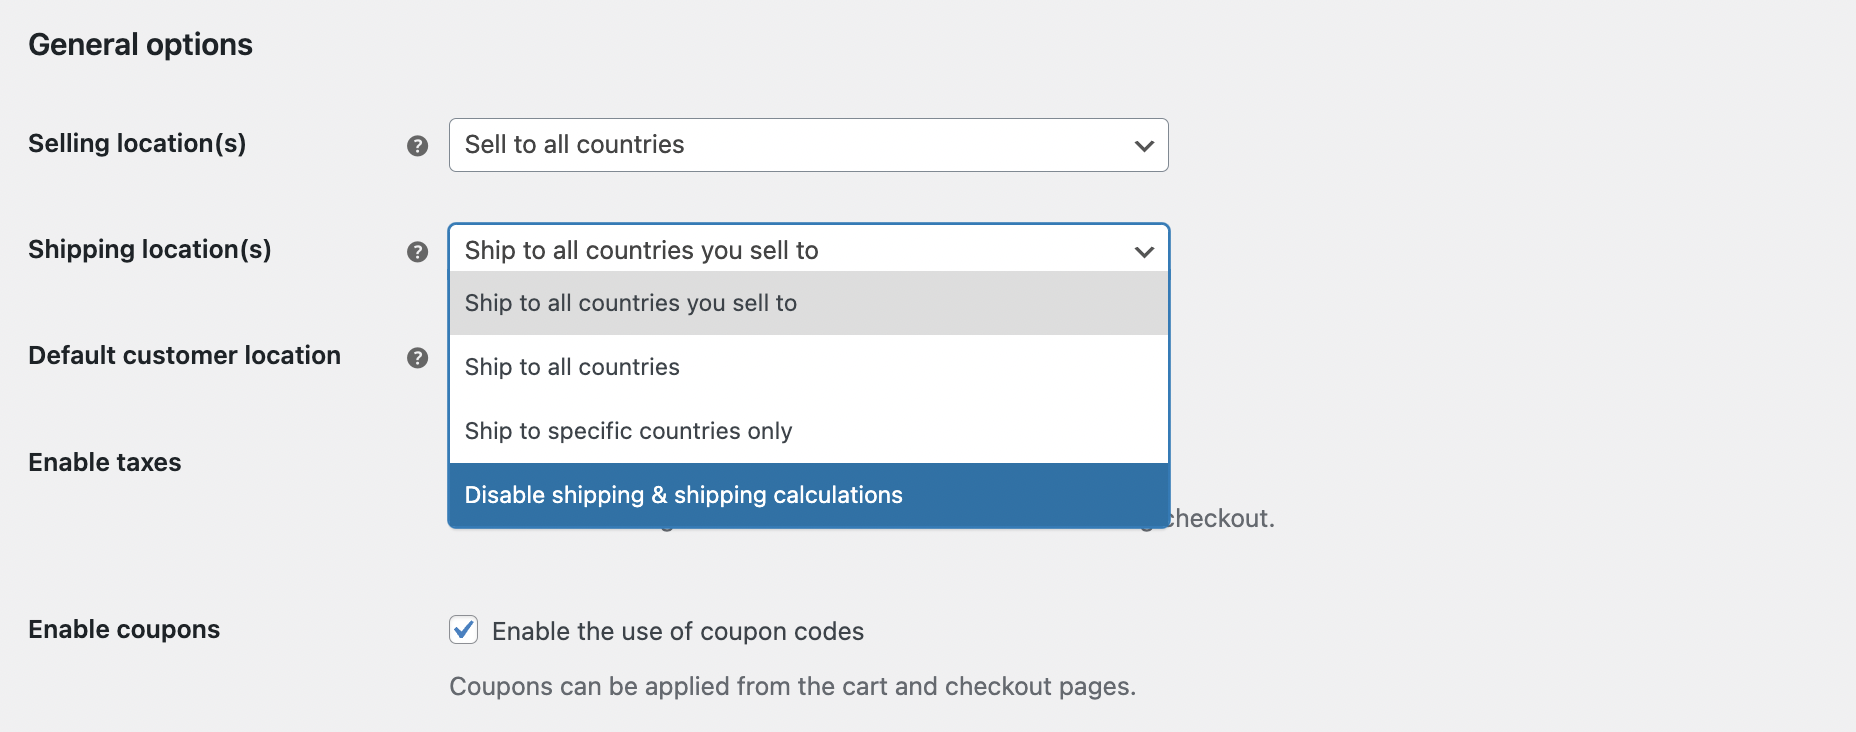1856x732 pixels.
Task: Select 'Disable shipping & shipping calculations' option
Action: [x=683, y=495]
